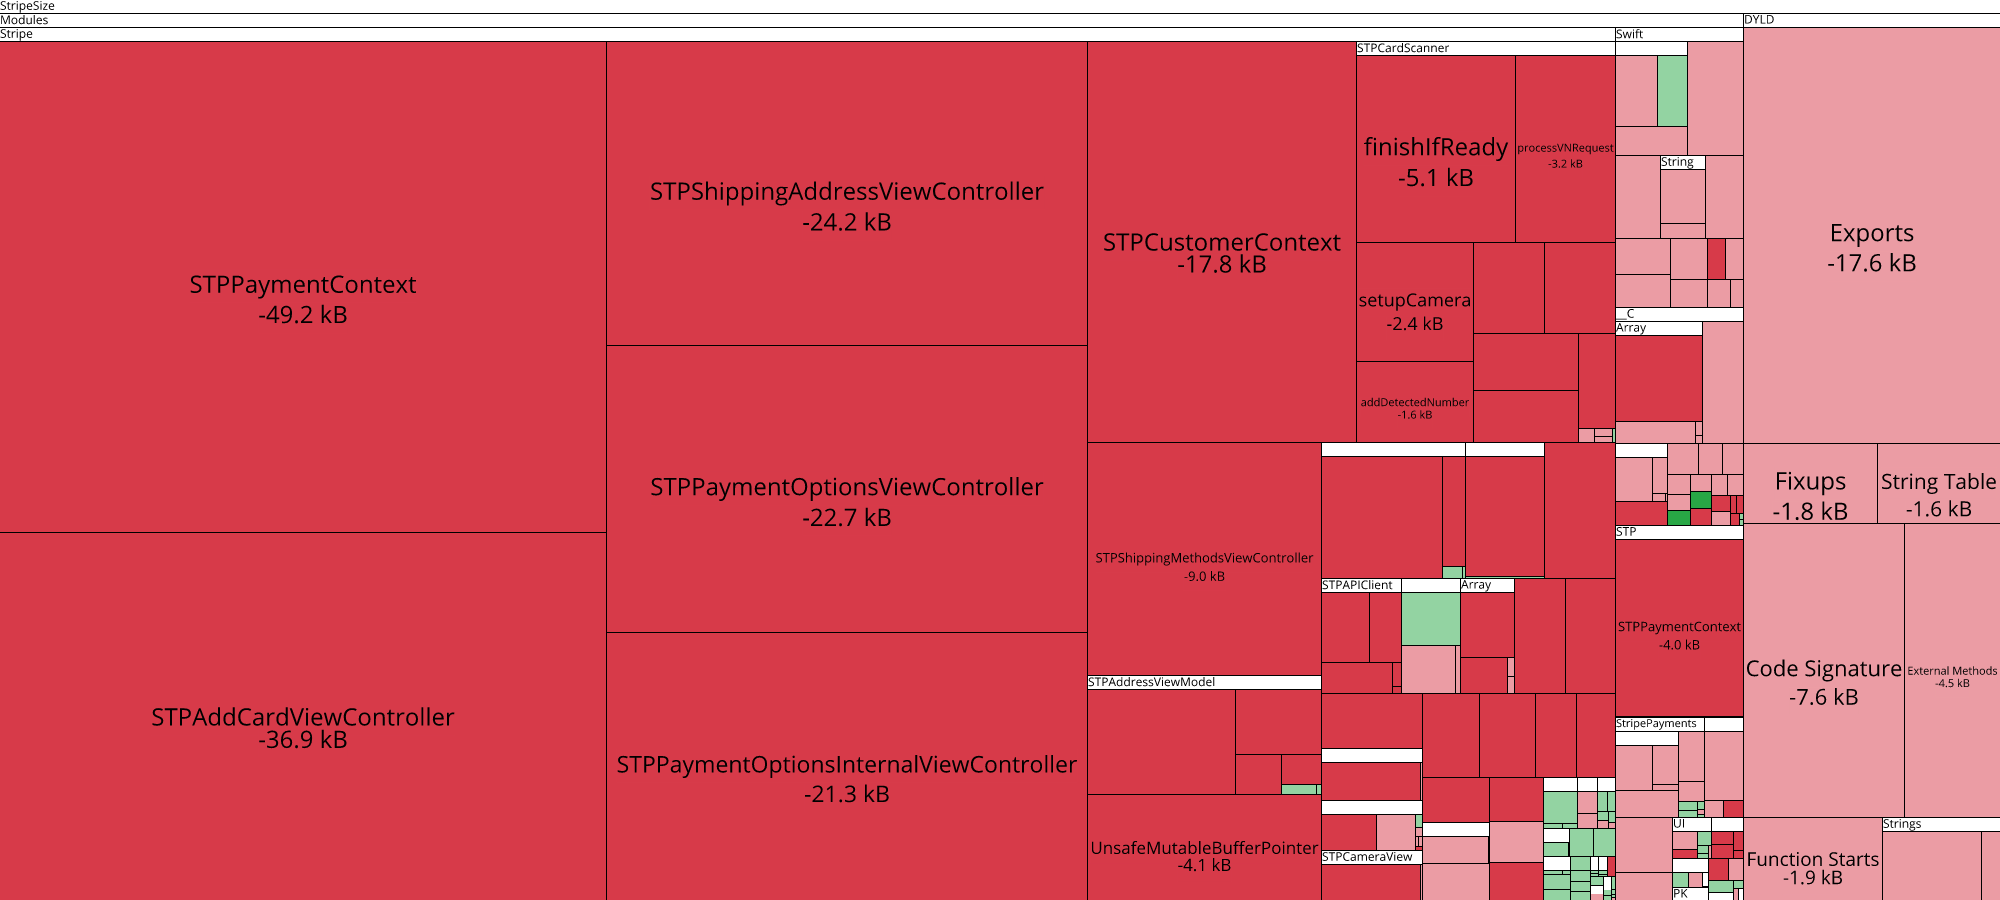The image size is (2000, 900).
Task: Open the STPShippingMethodsViewController -9.0 kB block
Action: [x=1204, y=559]
